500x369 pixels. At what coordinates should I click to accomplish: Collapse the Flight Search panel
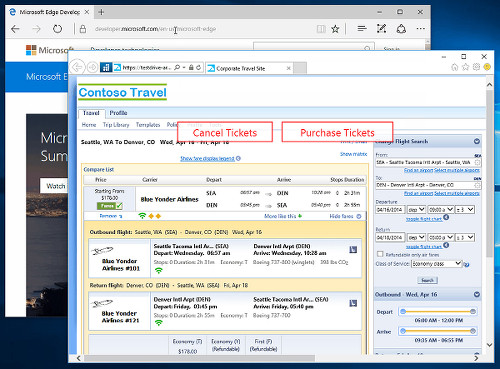(477, 141)
